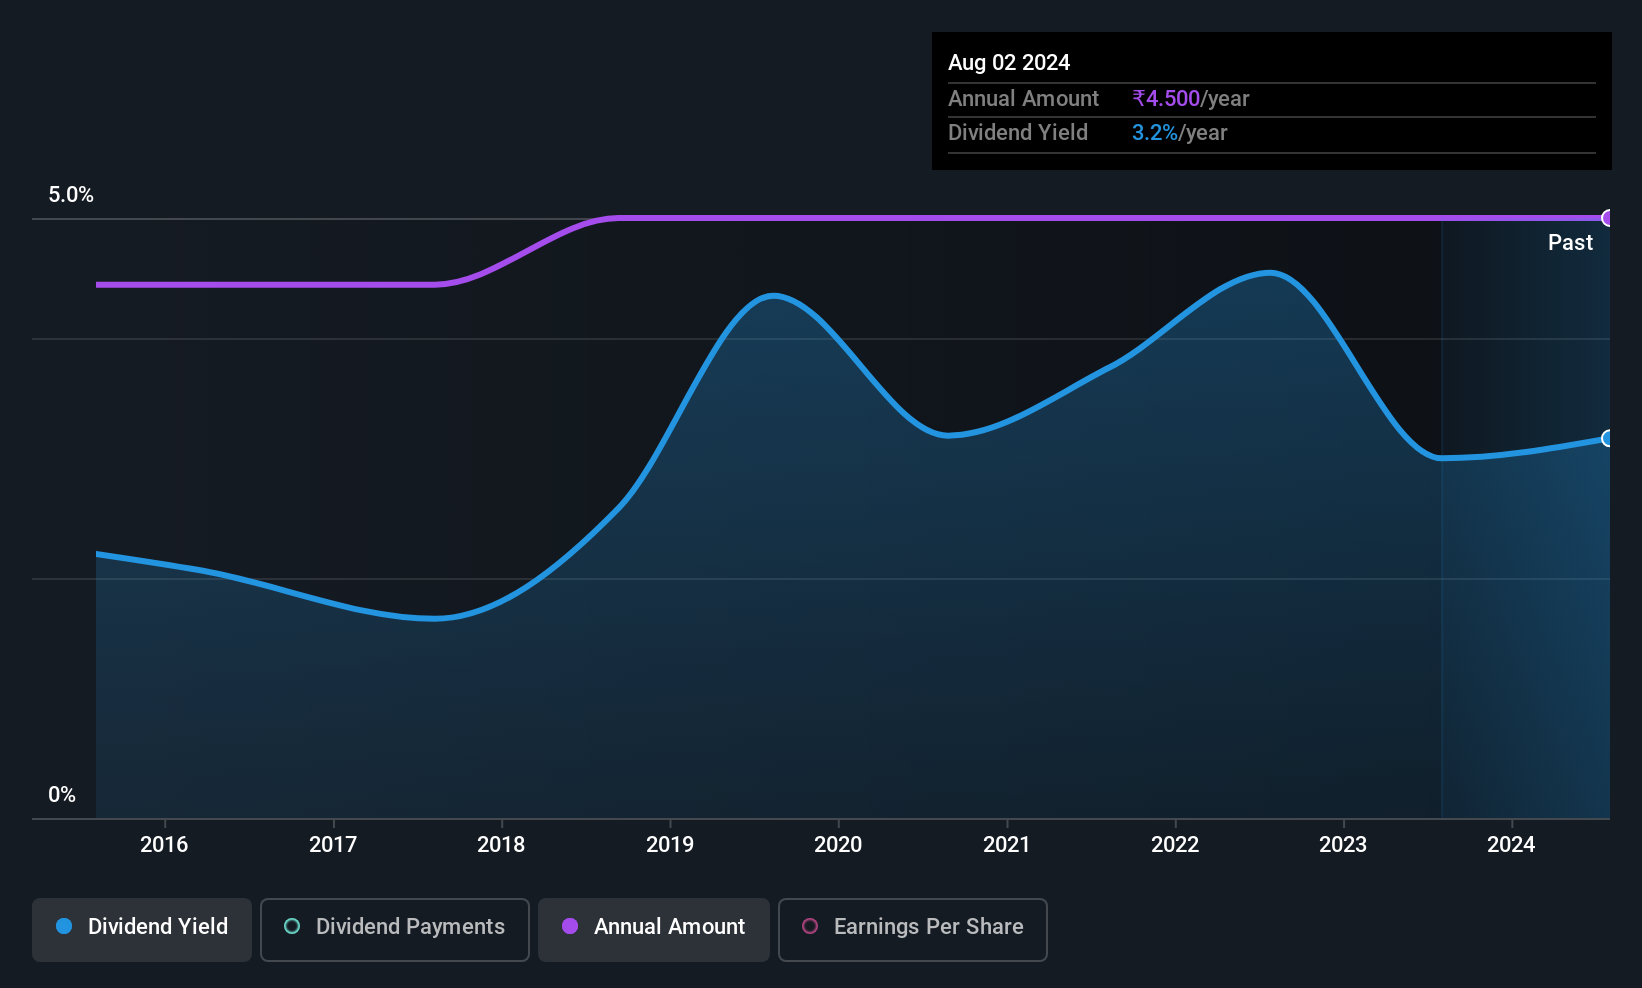Click the blue Dividend Yield endpoint marker

click(1608, 438)
